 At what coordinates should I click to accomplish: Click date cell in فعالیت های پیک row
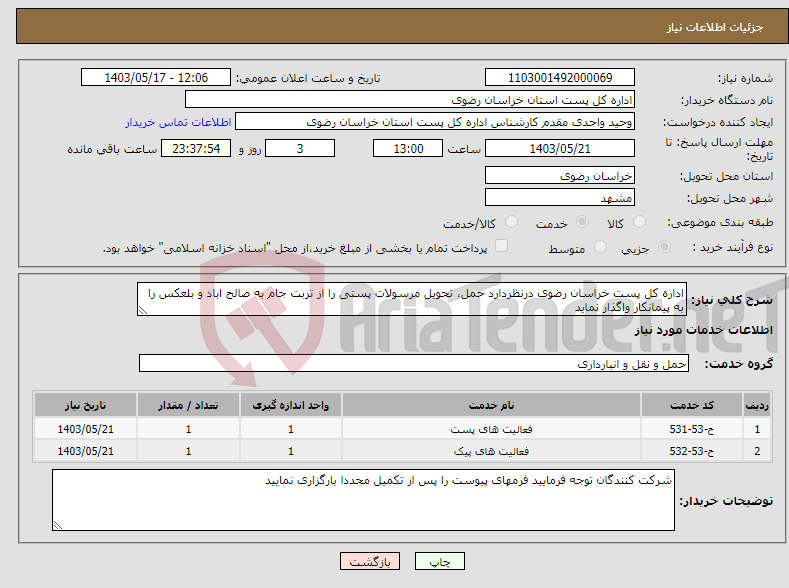pos(86,451)
